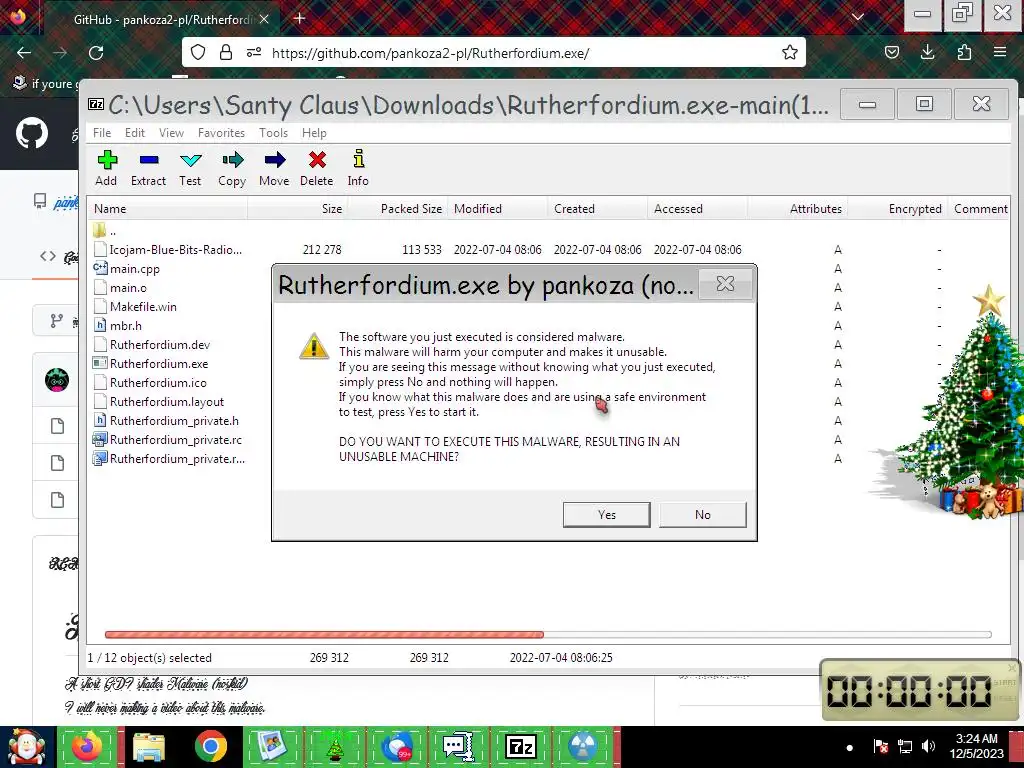The width and height of the screenshot is (1024, 768).
Task: Open Google Chrome from the taskbar
Action: (x=210, y=746)
